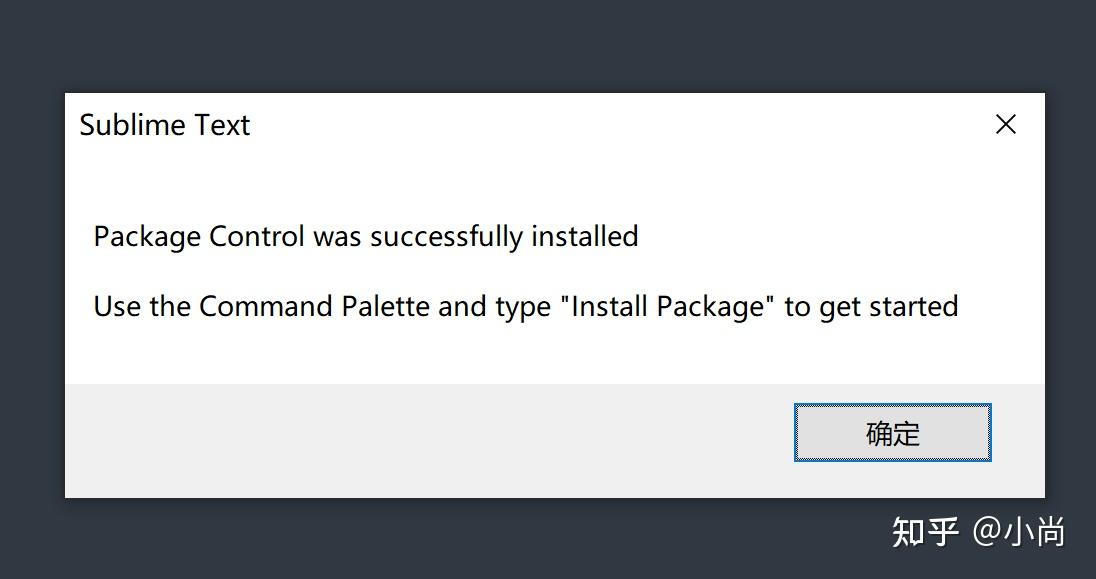Close the Sublime Text dialog with X
The image size is (1096, 579).
[x=1006, y=124]
